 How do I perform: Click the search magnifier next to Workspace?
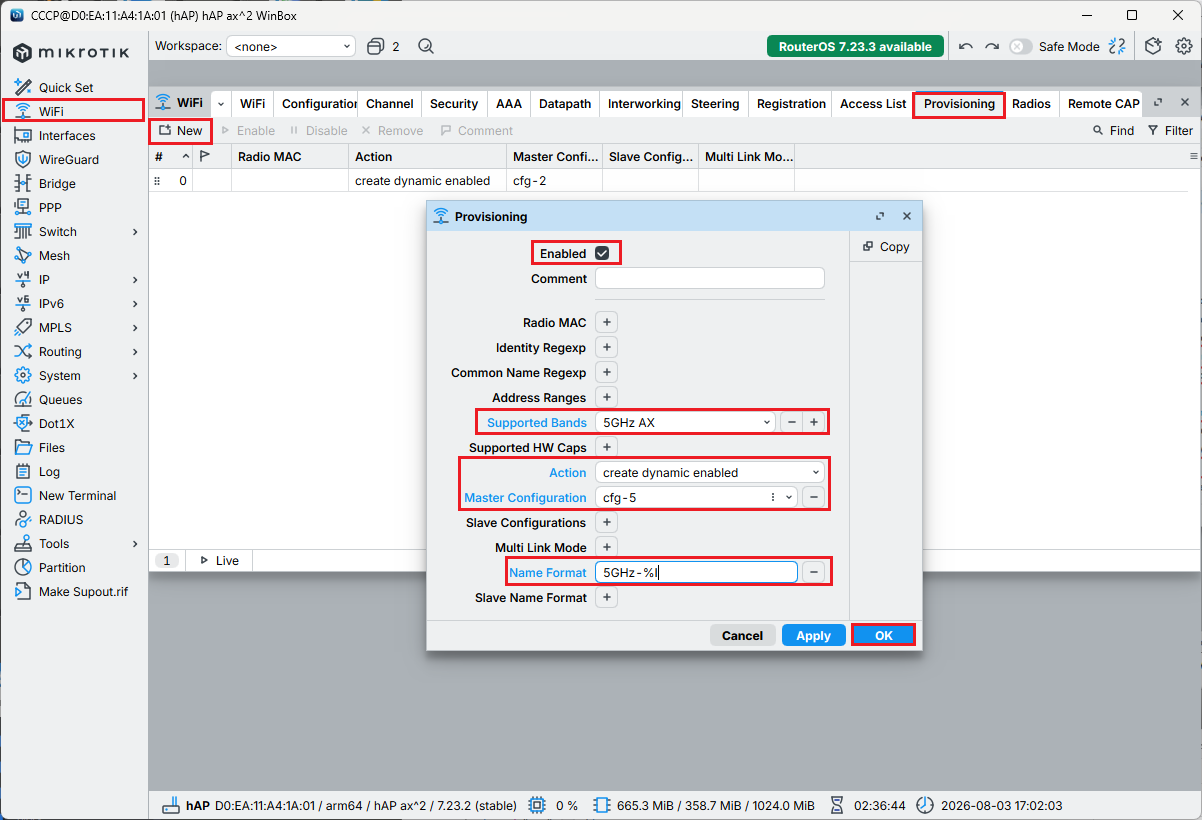click(x=426, y=46)
